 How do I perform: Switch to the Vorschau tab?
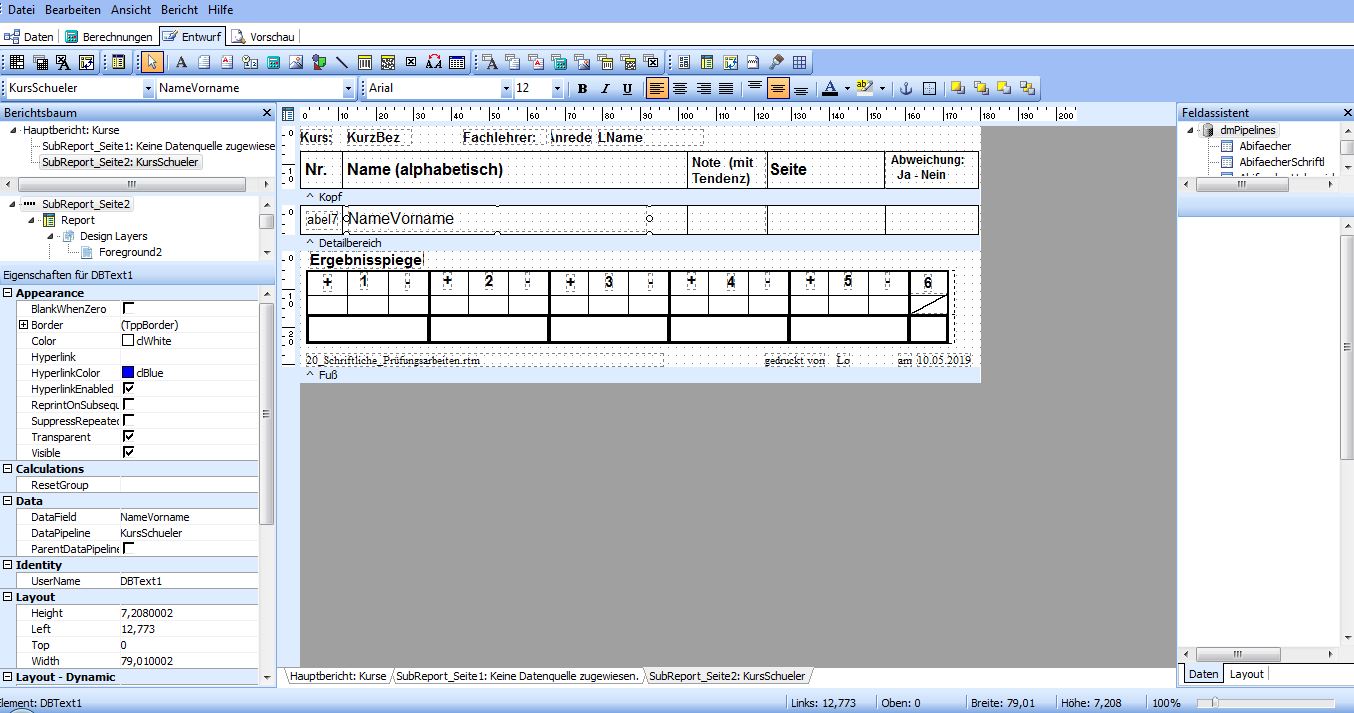pos(264,37)
